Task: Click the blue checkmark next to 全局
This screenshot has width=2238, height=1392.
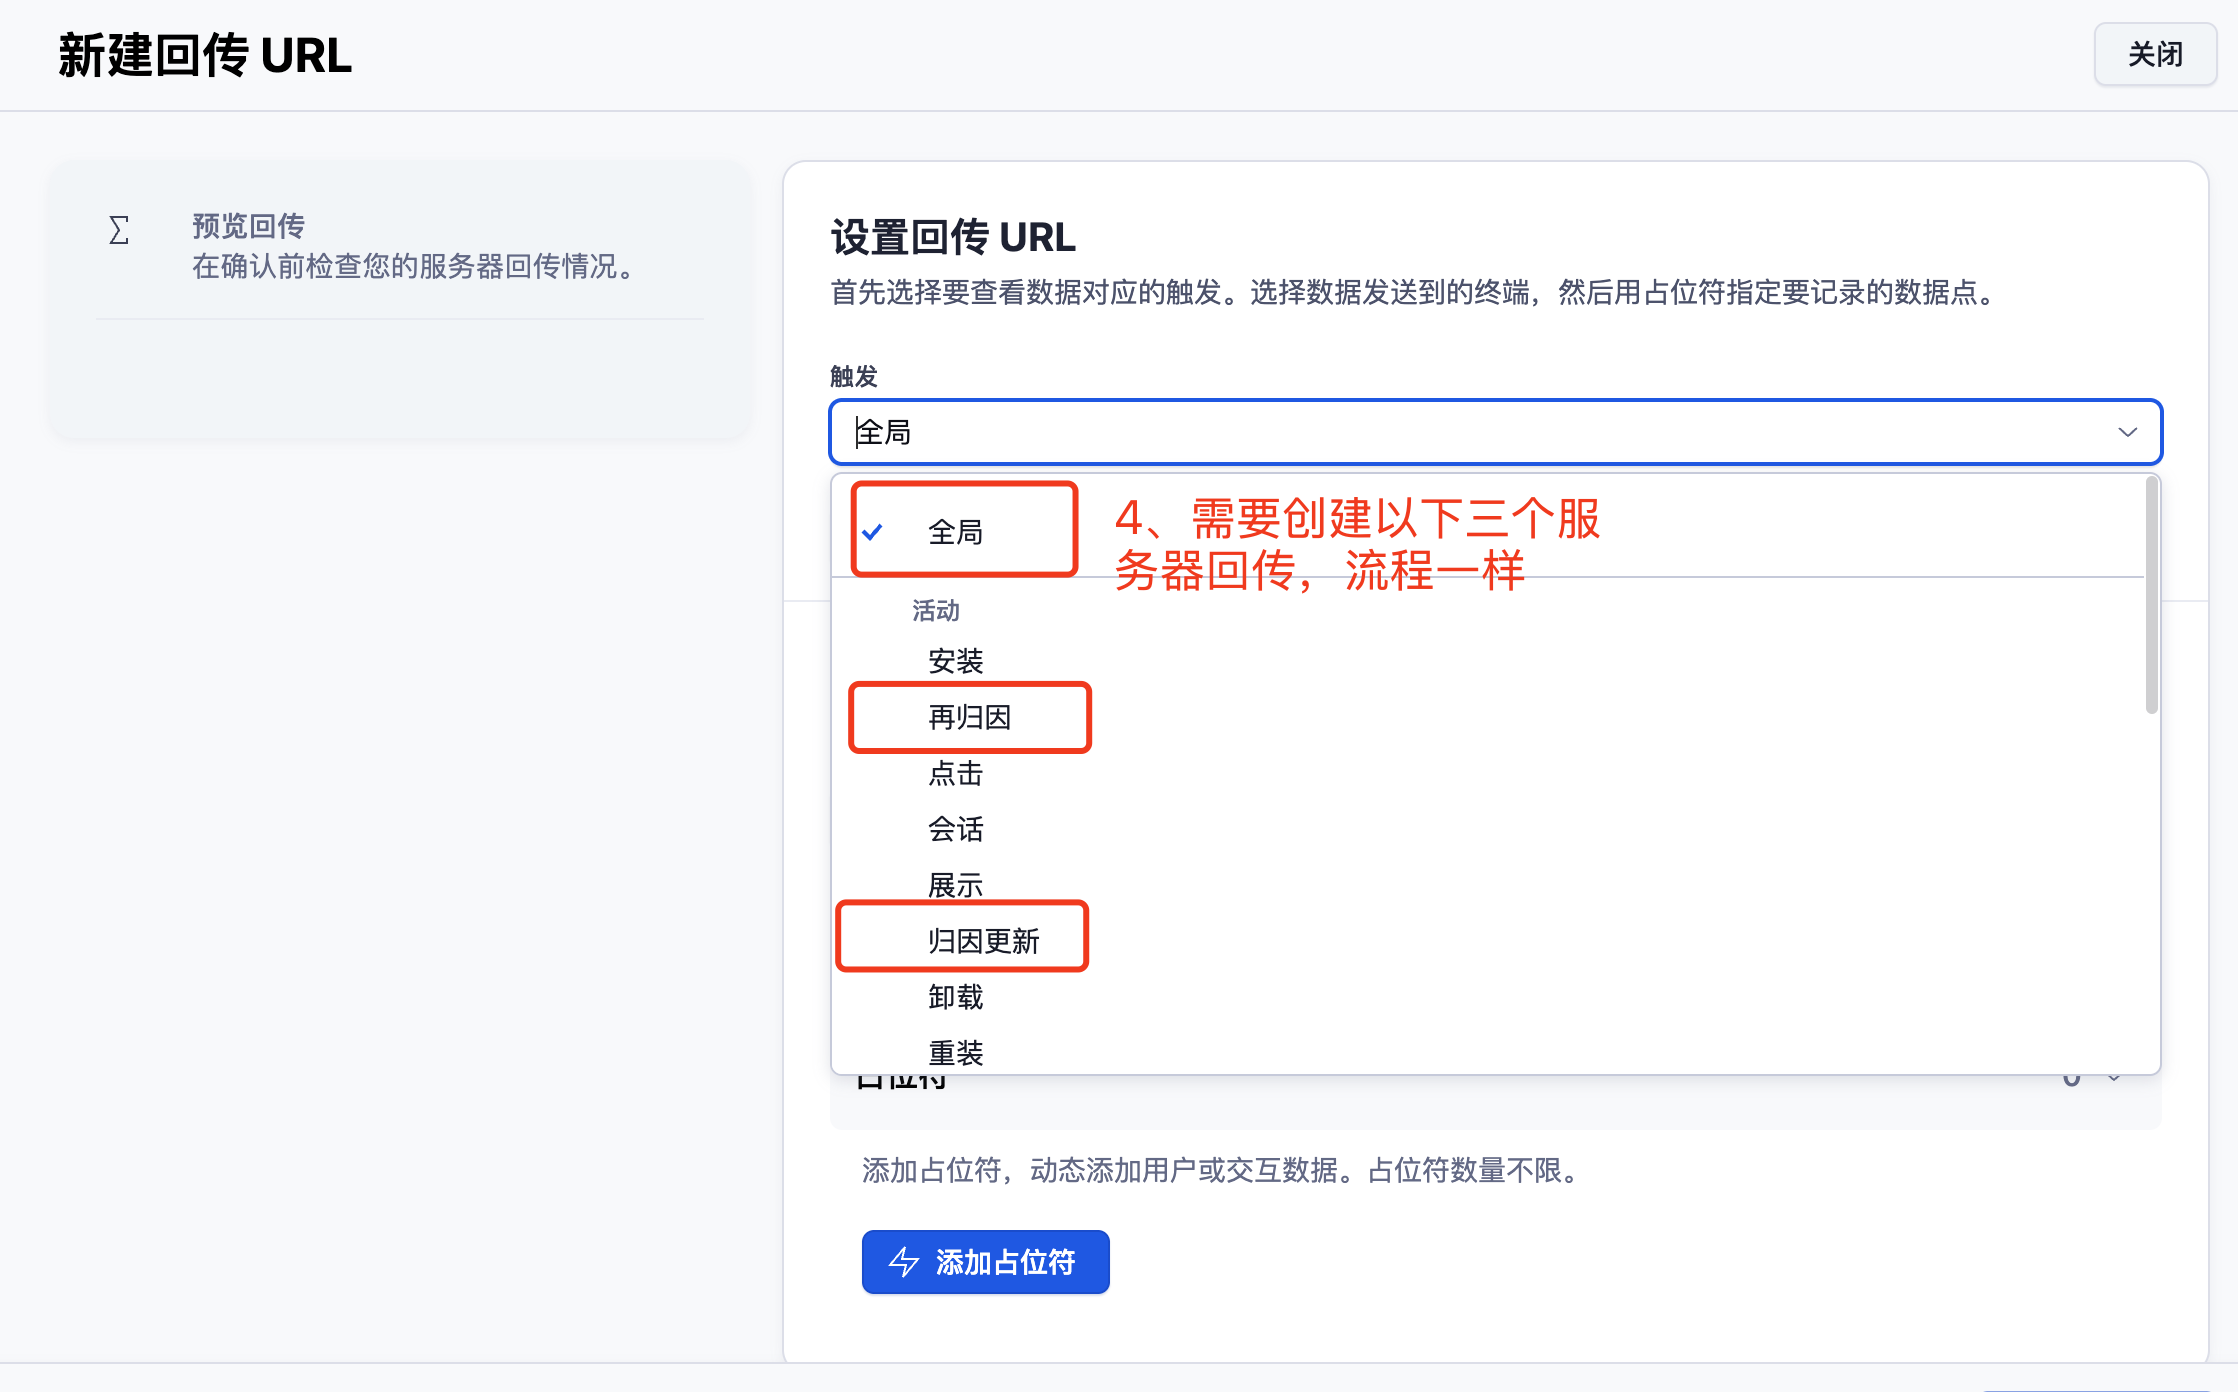Action: 872,532
